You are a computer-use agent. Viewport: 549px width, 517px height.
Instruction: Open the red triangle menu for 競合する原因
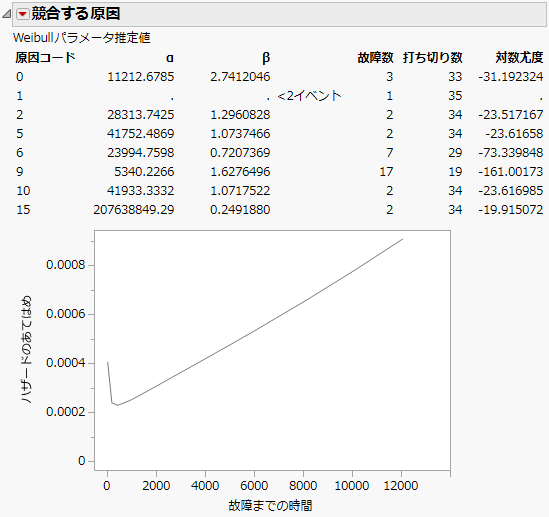(x=23, y=14)
